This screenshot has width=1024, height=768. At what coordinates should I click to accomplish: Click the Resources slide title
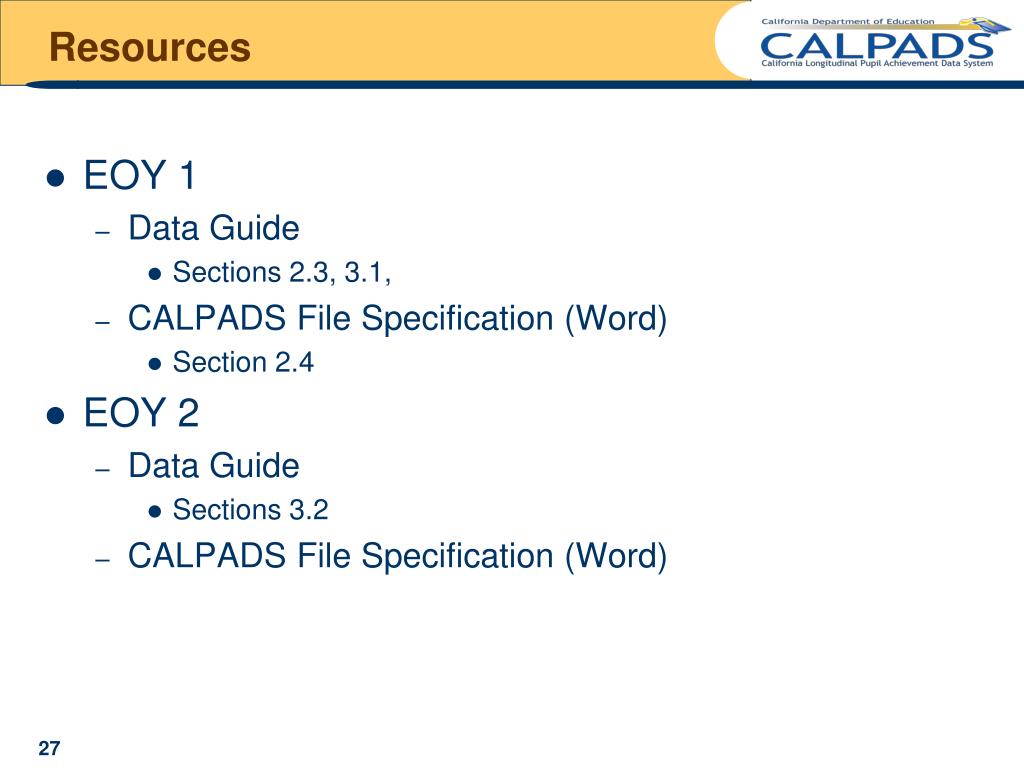(x=150, y=48)
